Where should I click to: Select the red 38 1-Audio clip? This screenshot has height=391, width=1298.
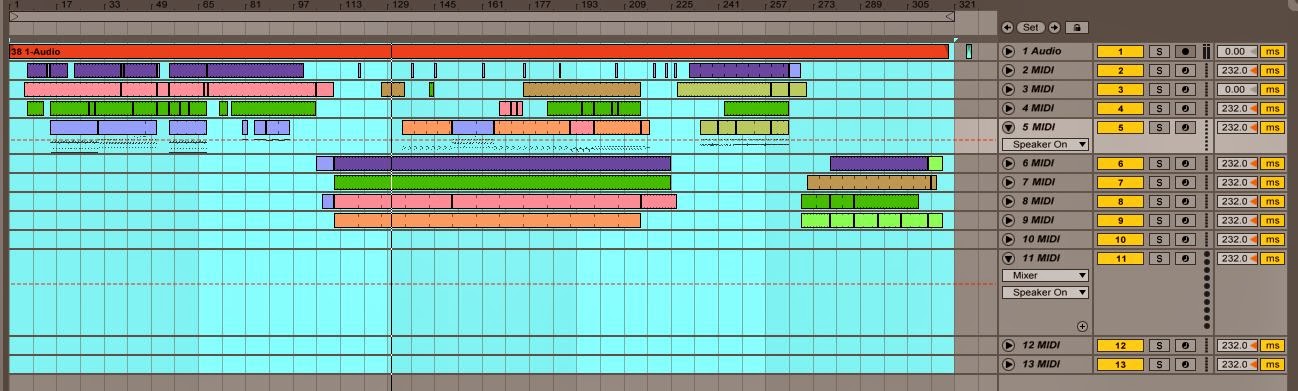pyautogui.click(x=478, y=51)
